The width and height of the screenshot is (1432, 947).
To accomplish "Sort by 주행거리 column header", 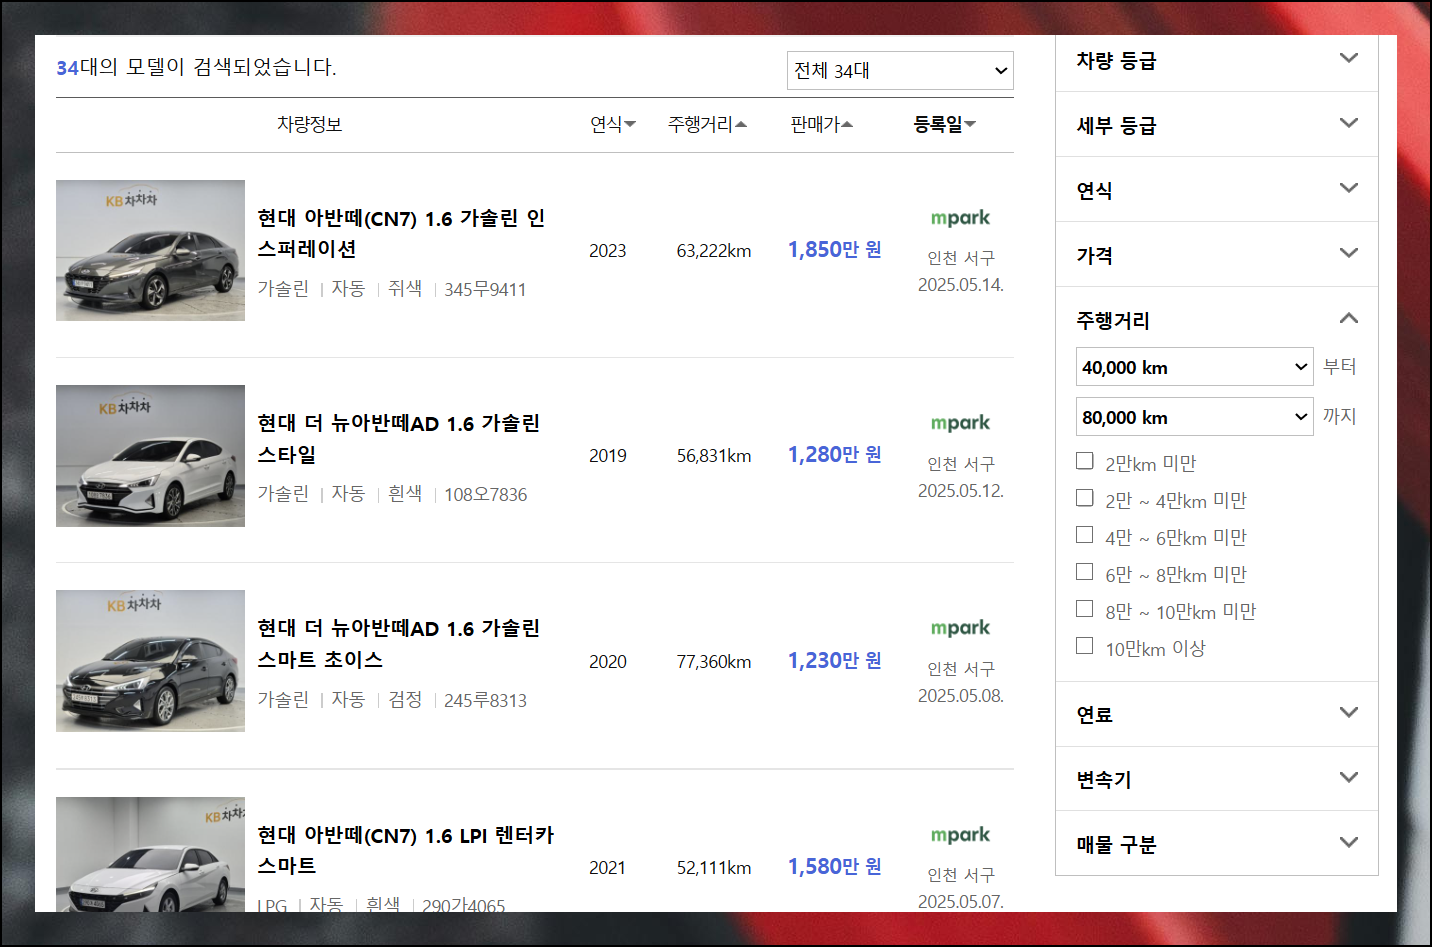I will coord(707,124).
